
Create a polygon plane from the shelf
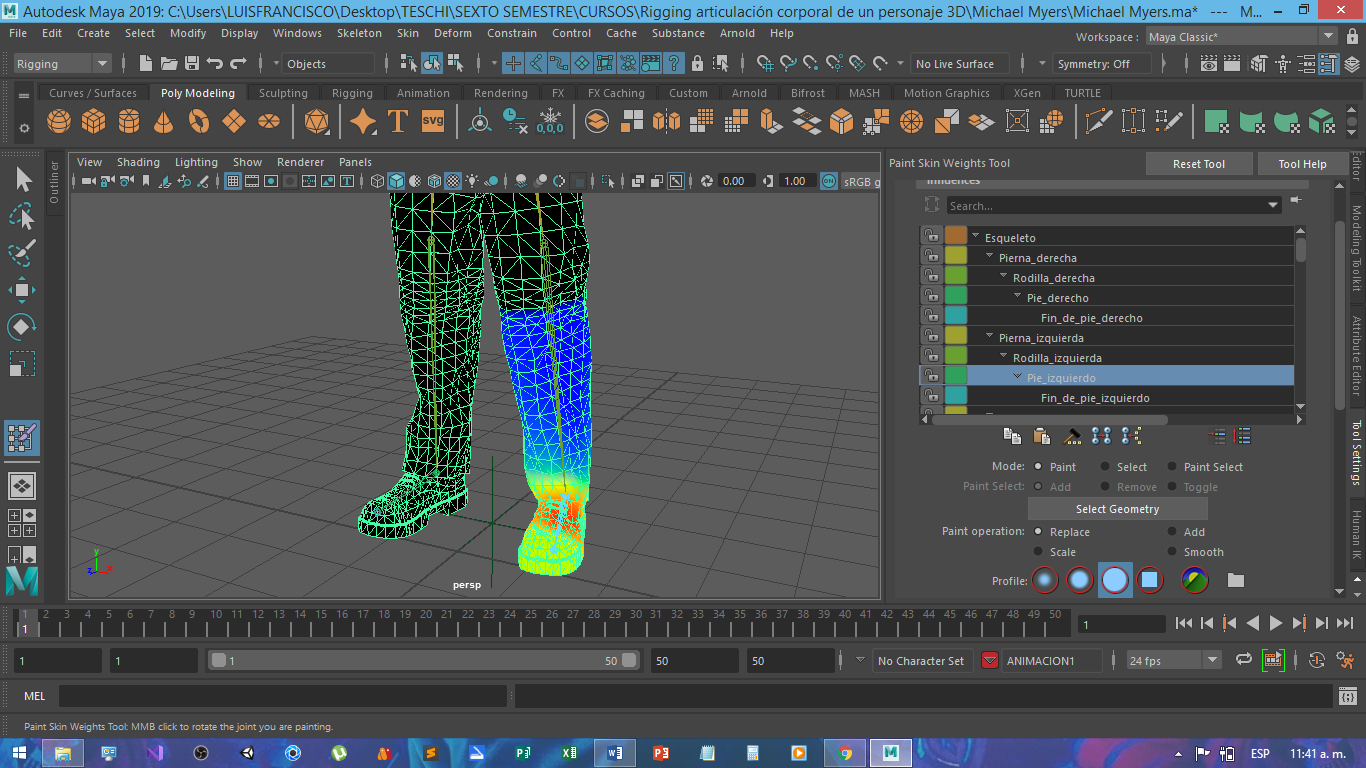coord(234,122)
